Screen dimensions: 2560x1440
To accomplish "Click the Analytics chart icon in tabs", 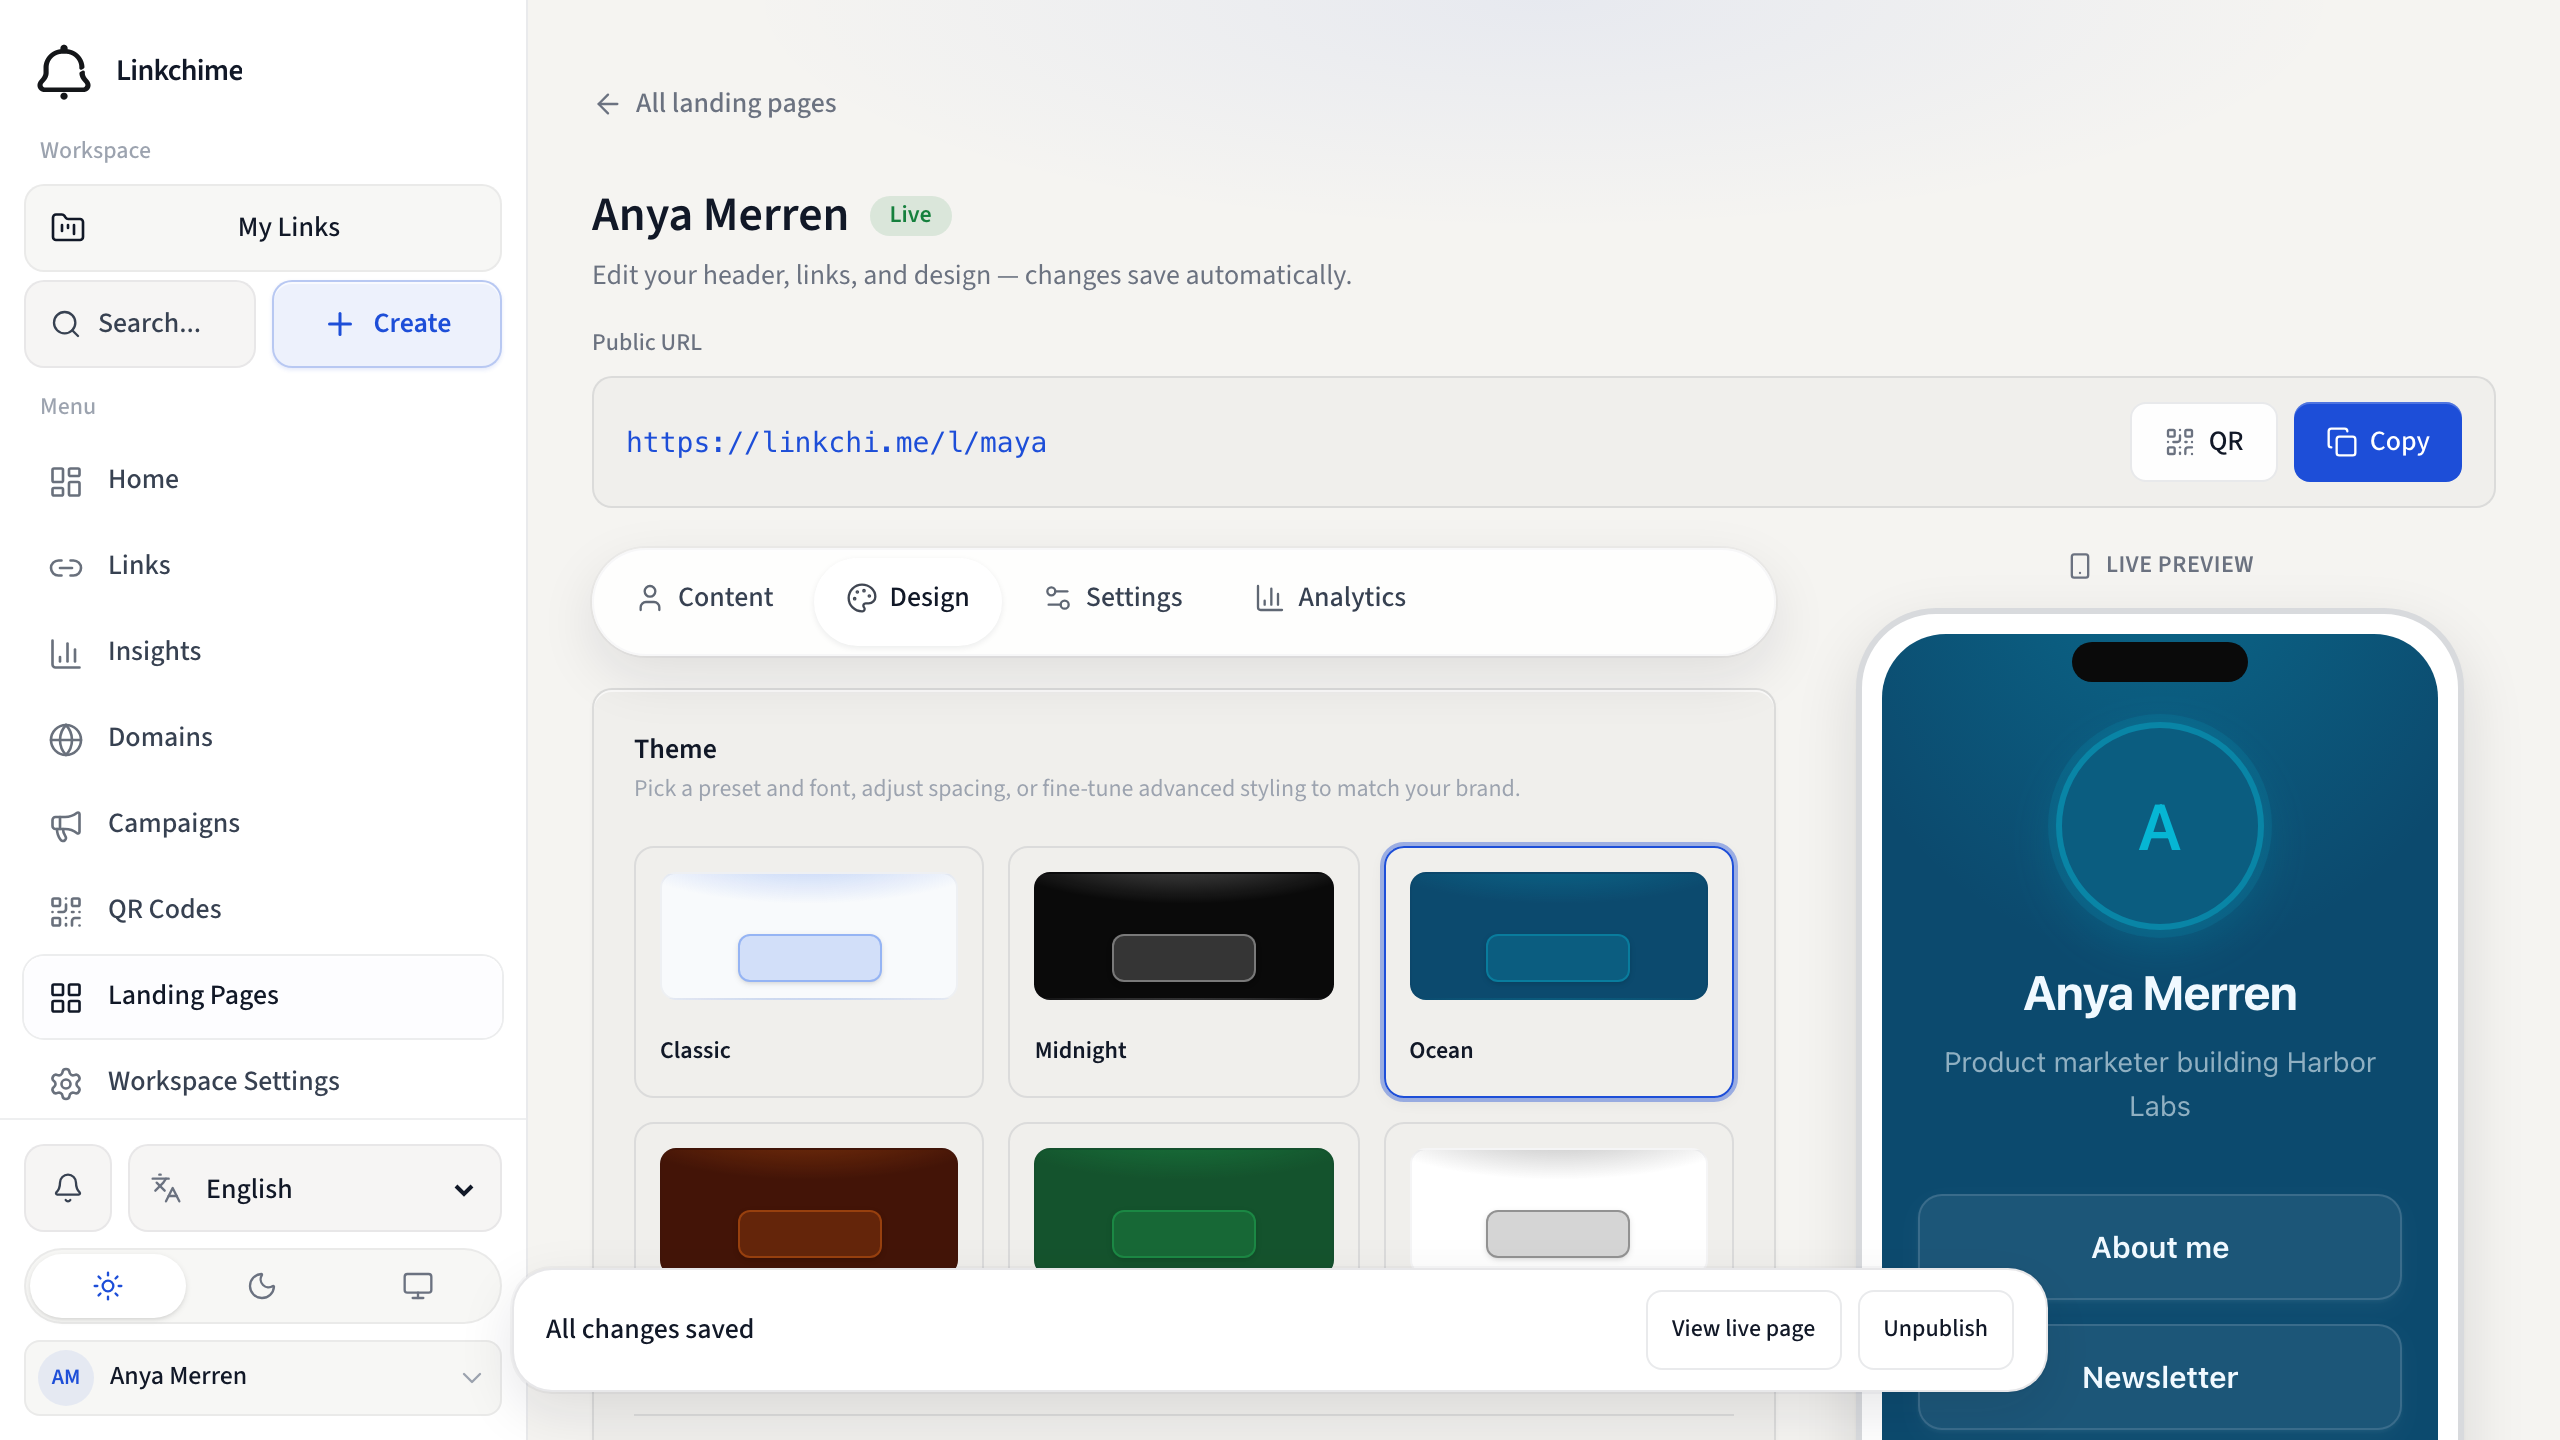I will click(1269, 598).
